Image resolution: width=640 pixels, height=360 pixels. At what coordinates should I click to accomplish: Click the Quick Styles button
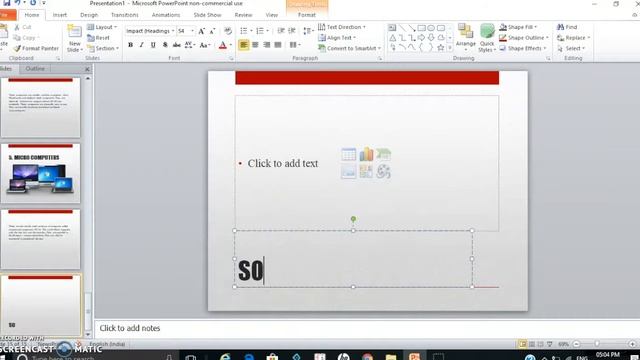click(487, 38)
